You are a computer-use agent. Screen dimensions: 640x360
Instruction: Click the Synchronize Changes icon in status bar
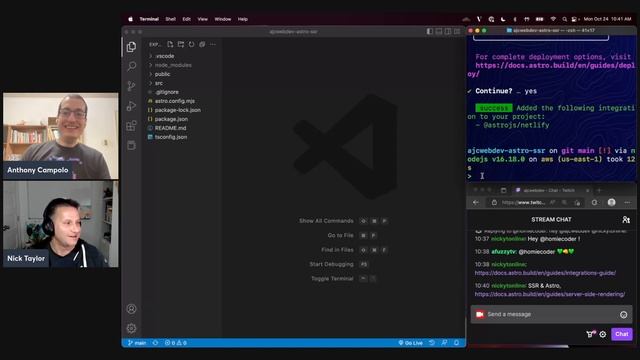point(156,343)
